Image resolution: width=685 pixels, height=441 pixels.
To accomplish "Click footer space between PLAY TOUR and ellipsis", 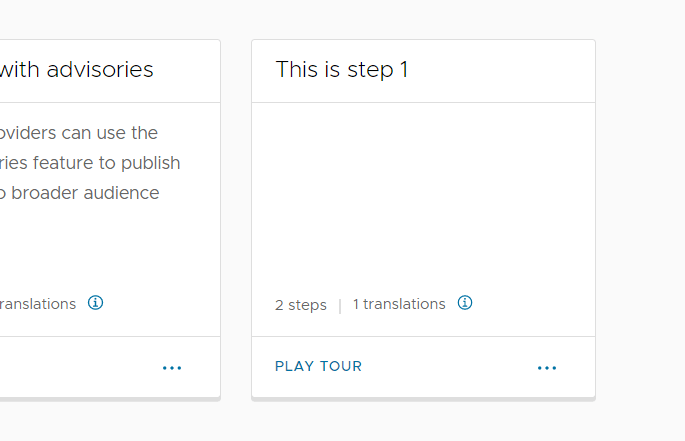I will tap(450, 367).
